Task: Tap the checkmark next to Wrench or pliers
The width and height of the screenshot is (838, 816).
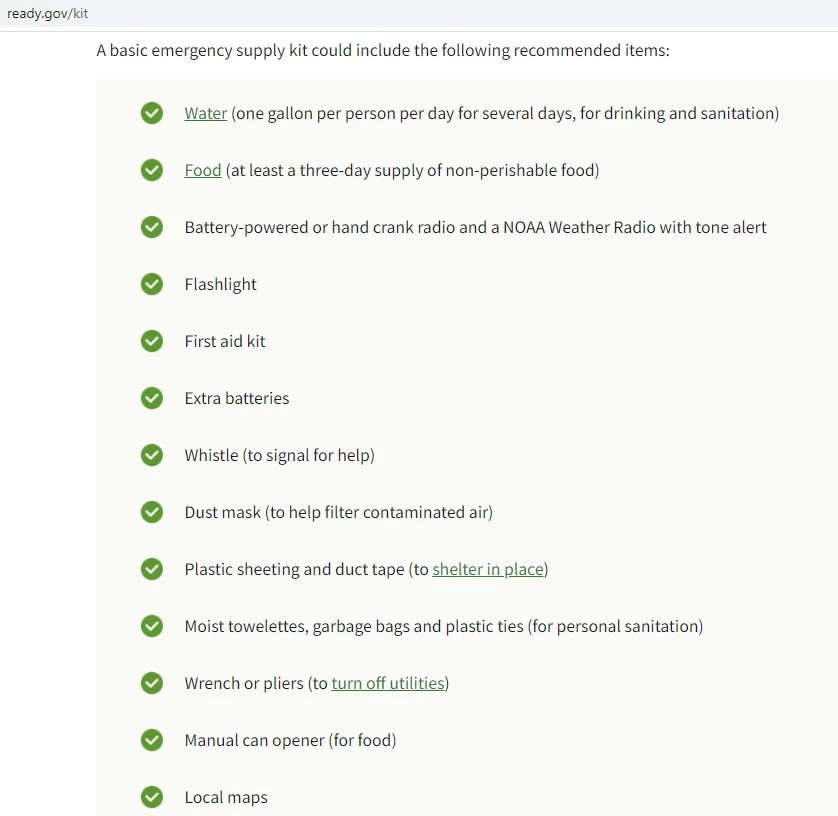Action: [152, 683]
